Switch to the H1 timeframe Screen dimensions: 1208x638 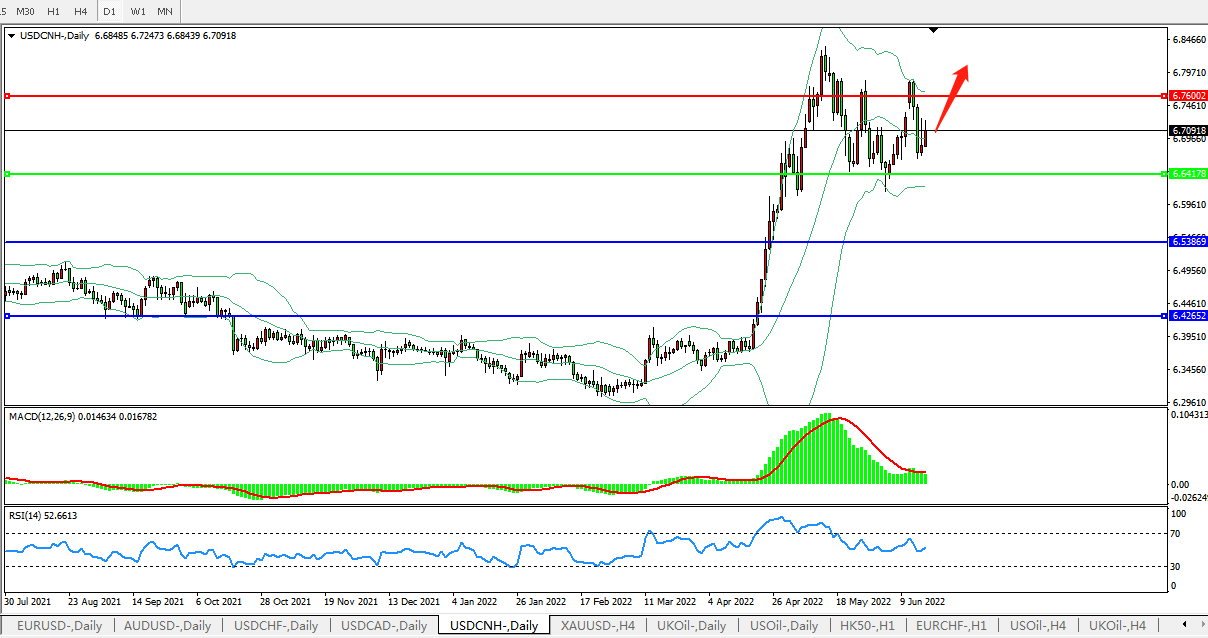click(54, 11)
